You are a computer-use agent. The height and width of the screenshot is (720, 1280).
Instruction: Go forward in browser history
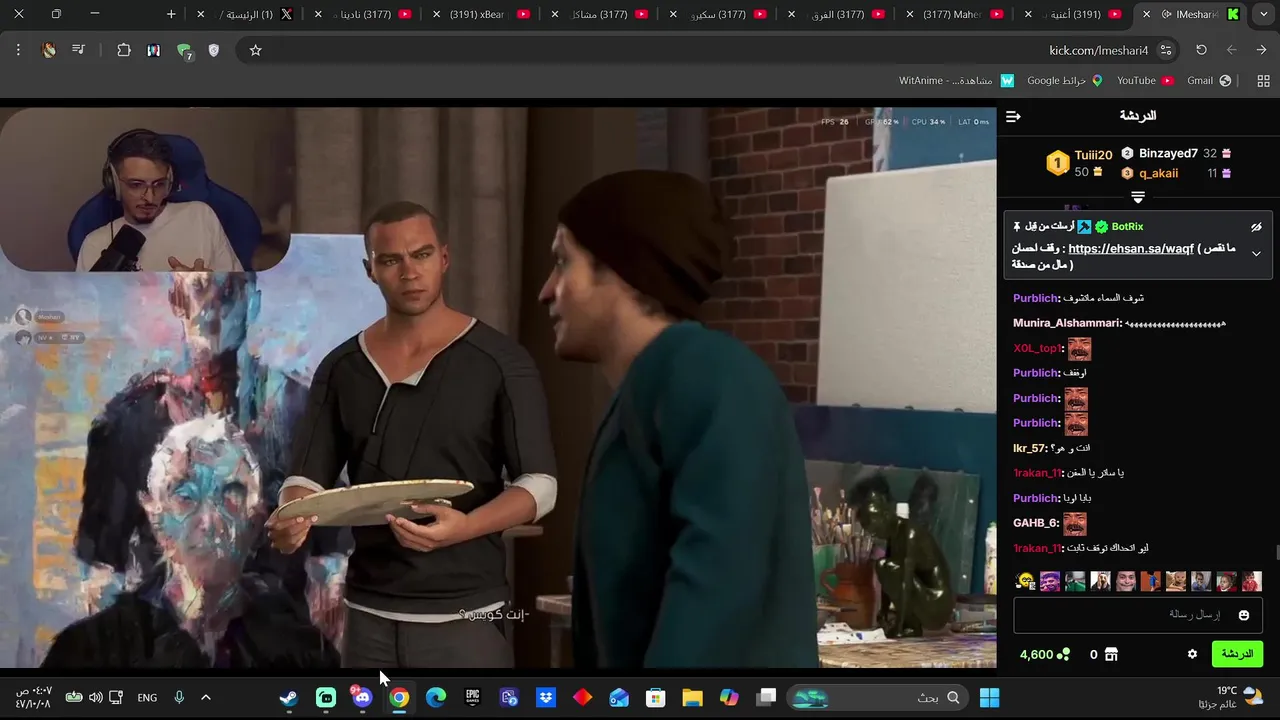click(1232, 50)
